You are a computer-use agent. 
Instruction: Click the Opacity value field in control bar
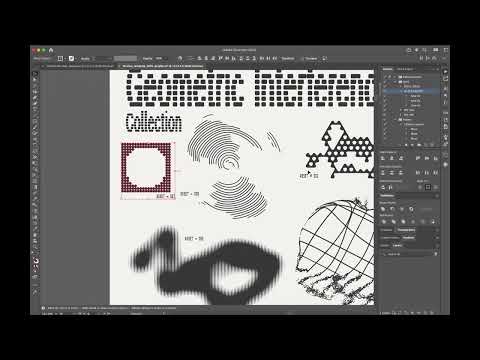[x=159, y=58]
